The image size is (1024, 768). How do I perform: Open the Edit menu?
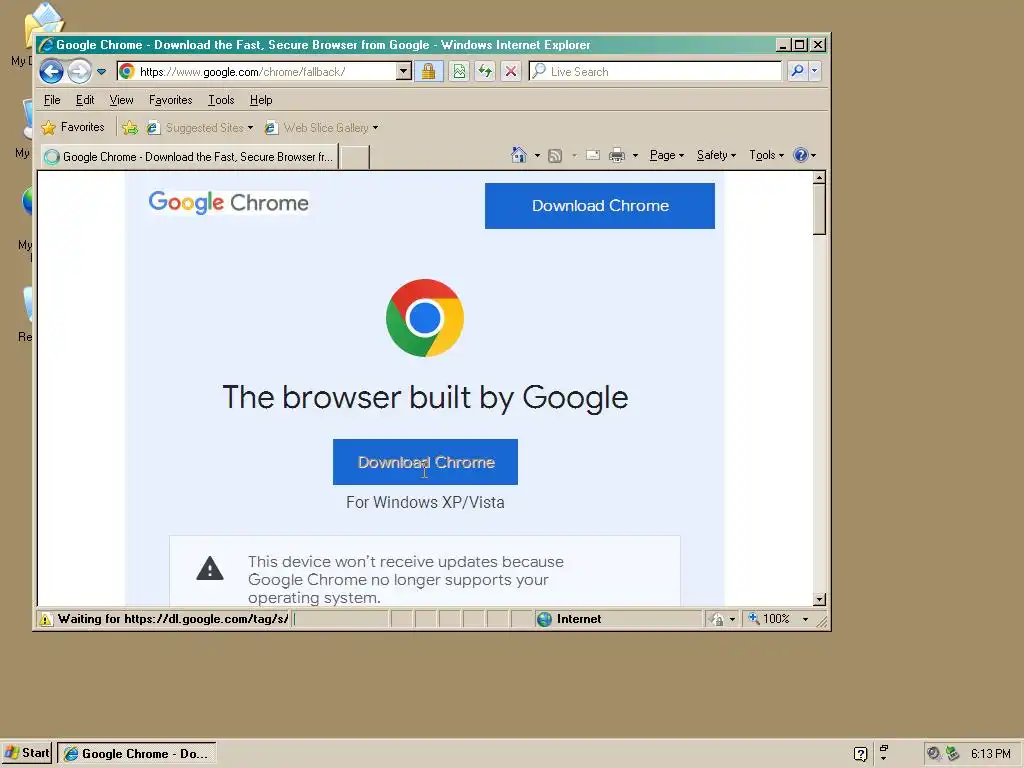[85, 100]
